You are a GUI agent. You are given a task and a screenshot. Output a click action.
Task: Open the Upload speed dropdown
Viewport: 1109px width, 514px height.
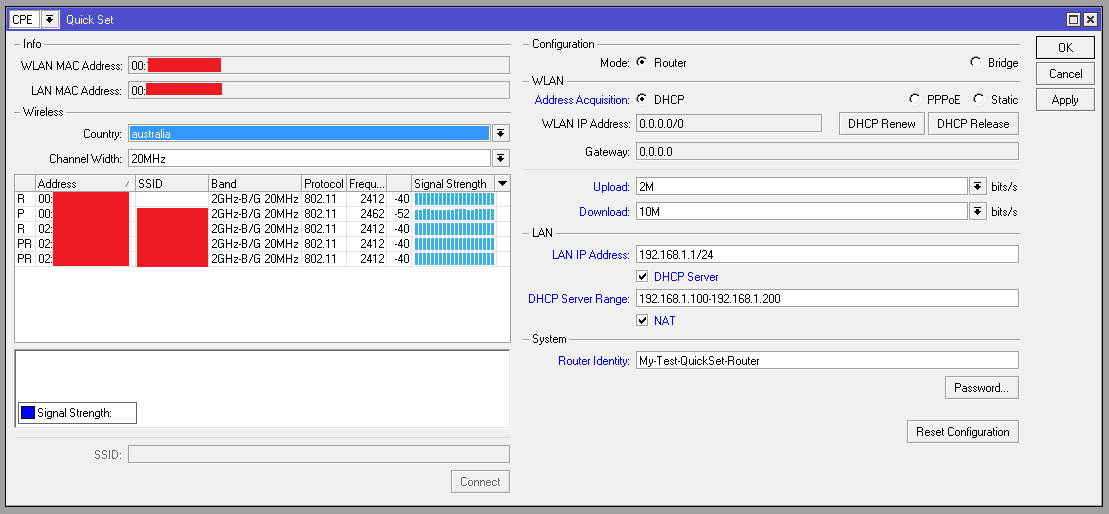click(978, 187)
